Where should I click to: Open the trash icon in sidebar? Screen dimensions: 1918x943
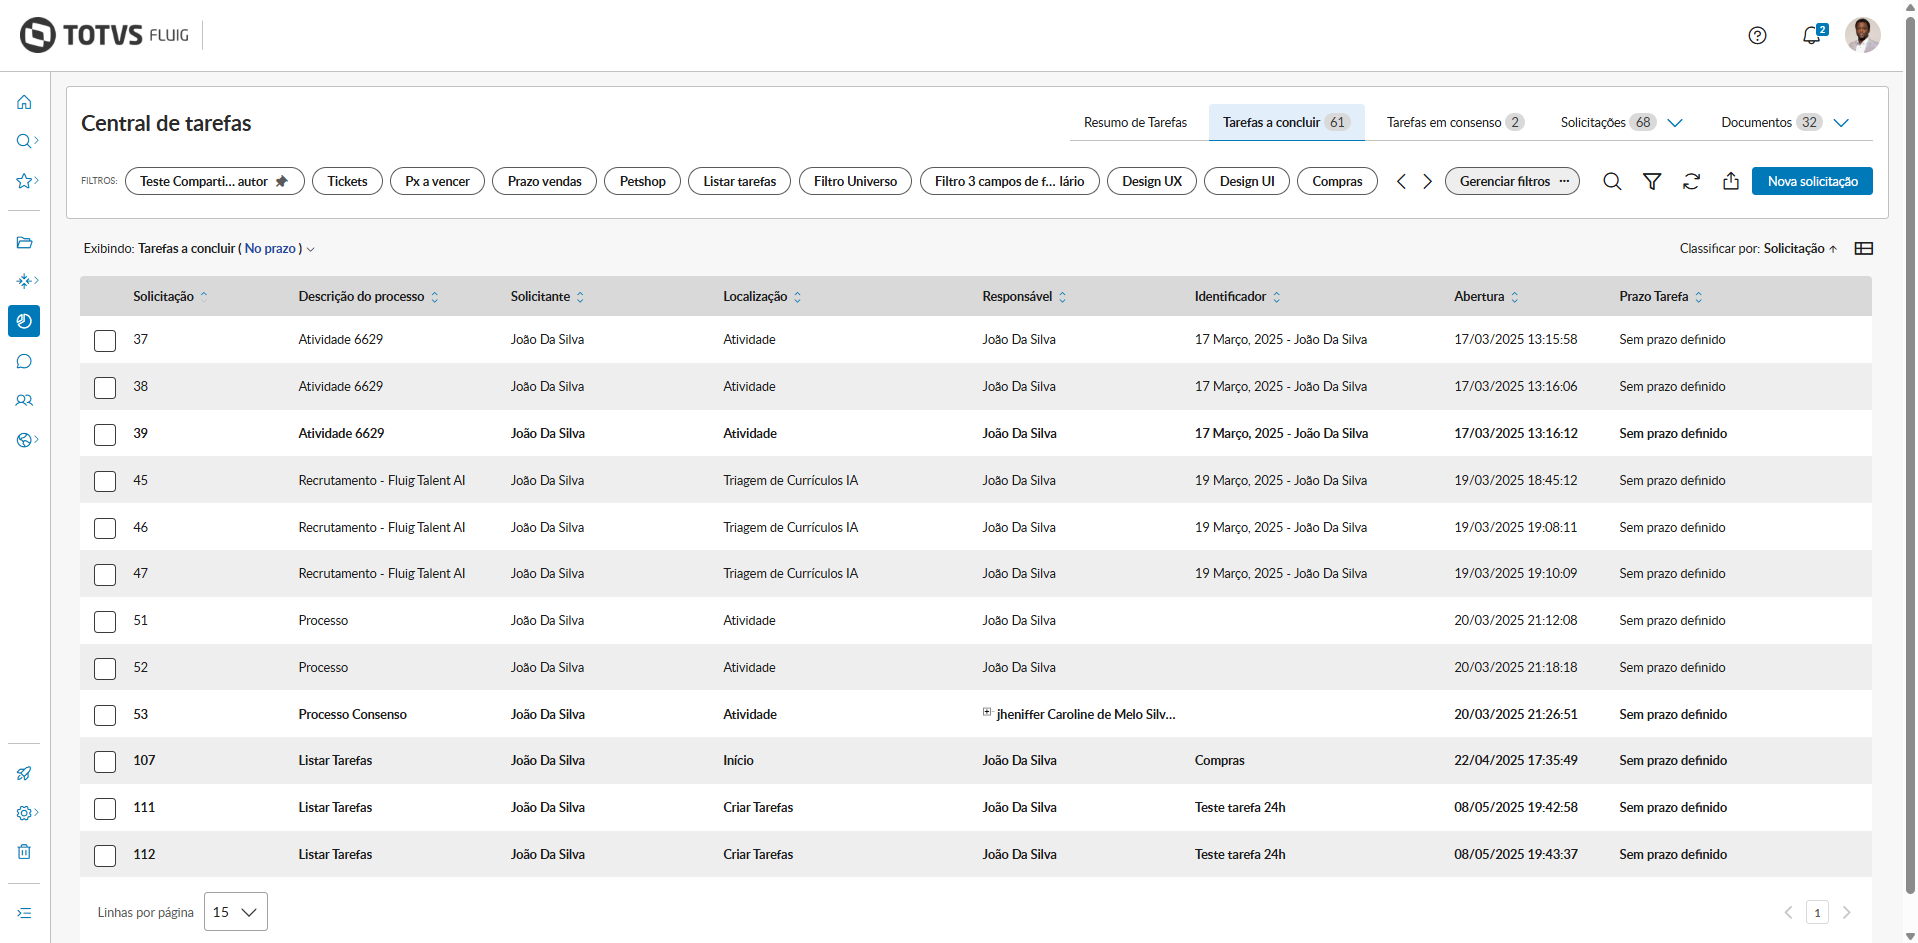click(24, 852)
